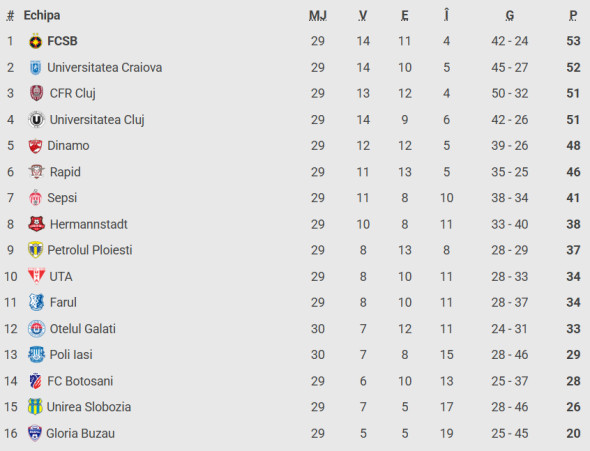Click the Gloria Buzau crest icon
This screenshot has width=590, height=451.
(35, 433)
